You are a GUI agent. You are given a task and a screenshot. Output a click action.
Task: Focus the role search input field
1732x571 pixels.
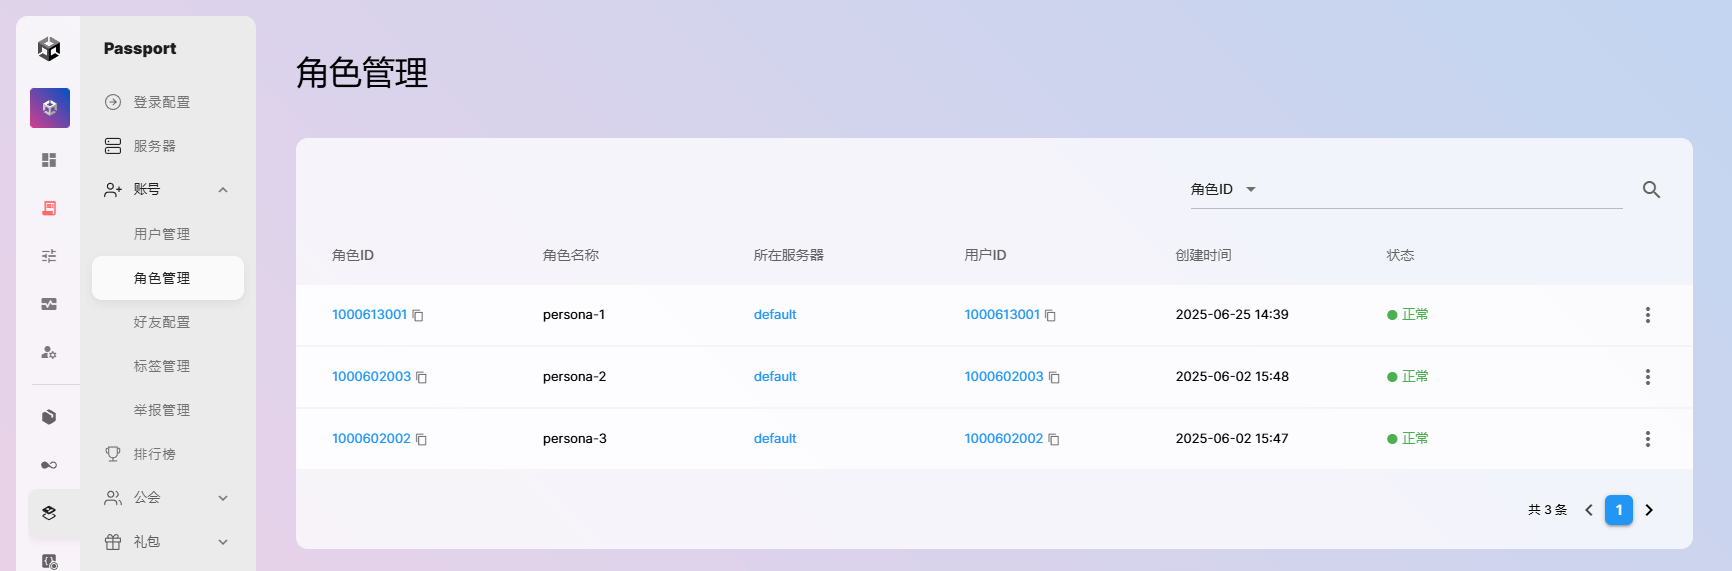click(1440, 189)
